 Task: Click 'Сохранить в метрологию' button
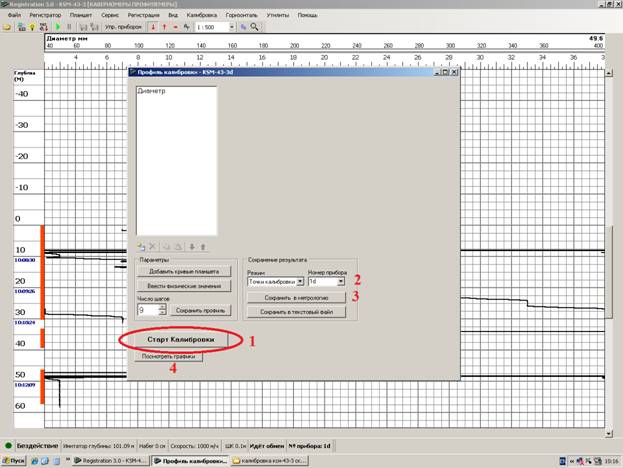tap(296, 298)
